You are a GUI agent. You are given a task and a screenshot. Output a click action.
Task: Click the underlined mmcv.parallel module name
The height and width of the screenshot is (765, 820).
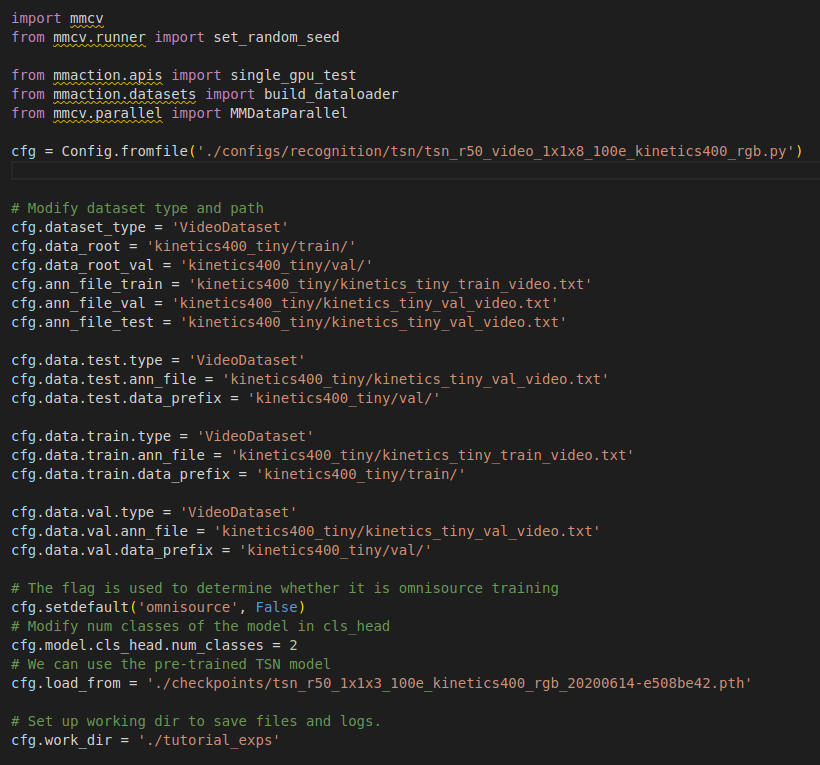pos(107,113)
